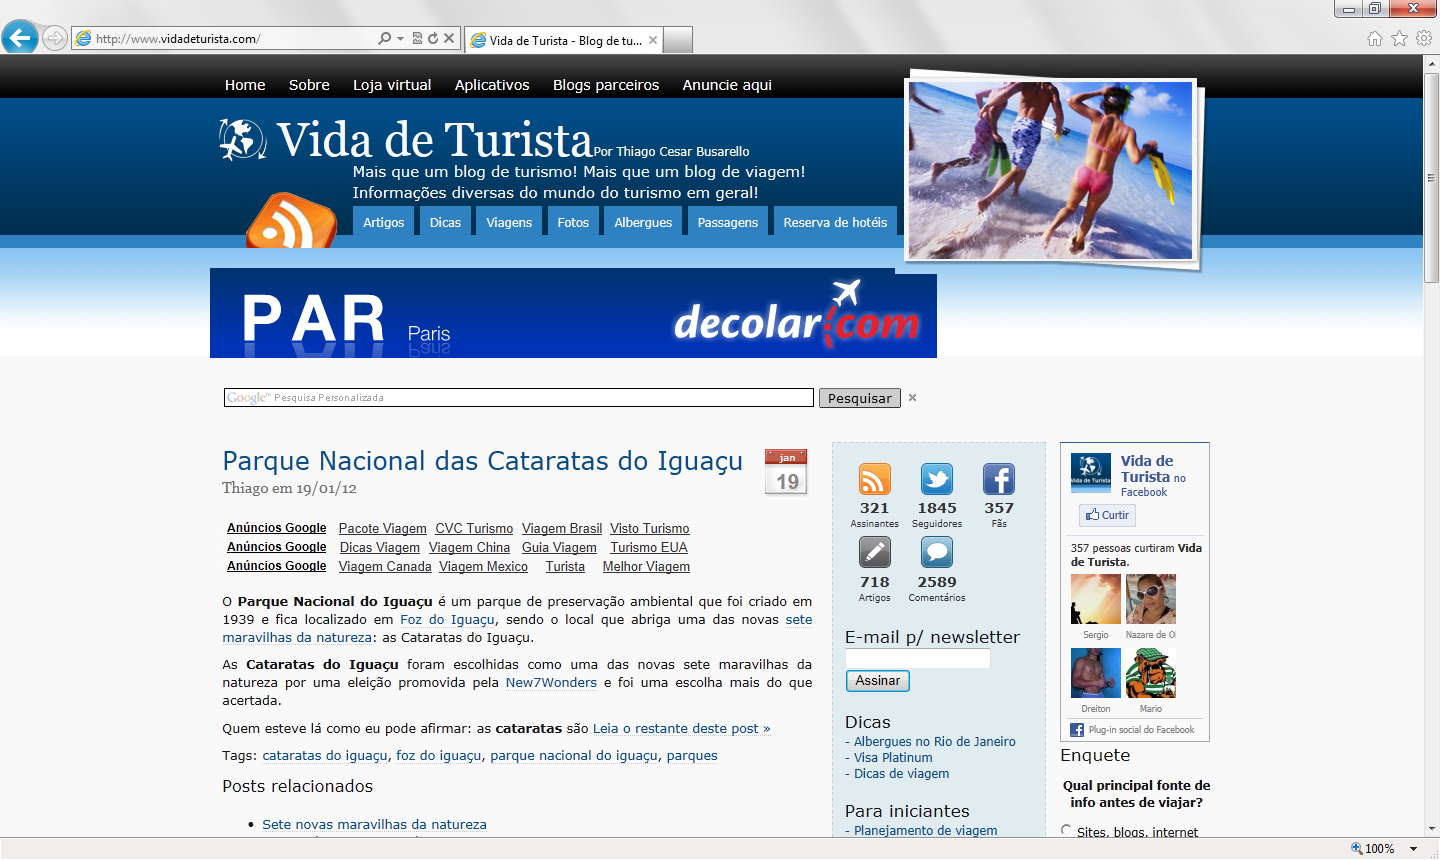Click the browser address bar URL
This screenshot has height=860, width=1440.
(178, 38)
